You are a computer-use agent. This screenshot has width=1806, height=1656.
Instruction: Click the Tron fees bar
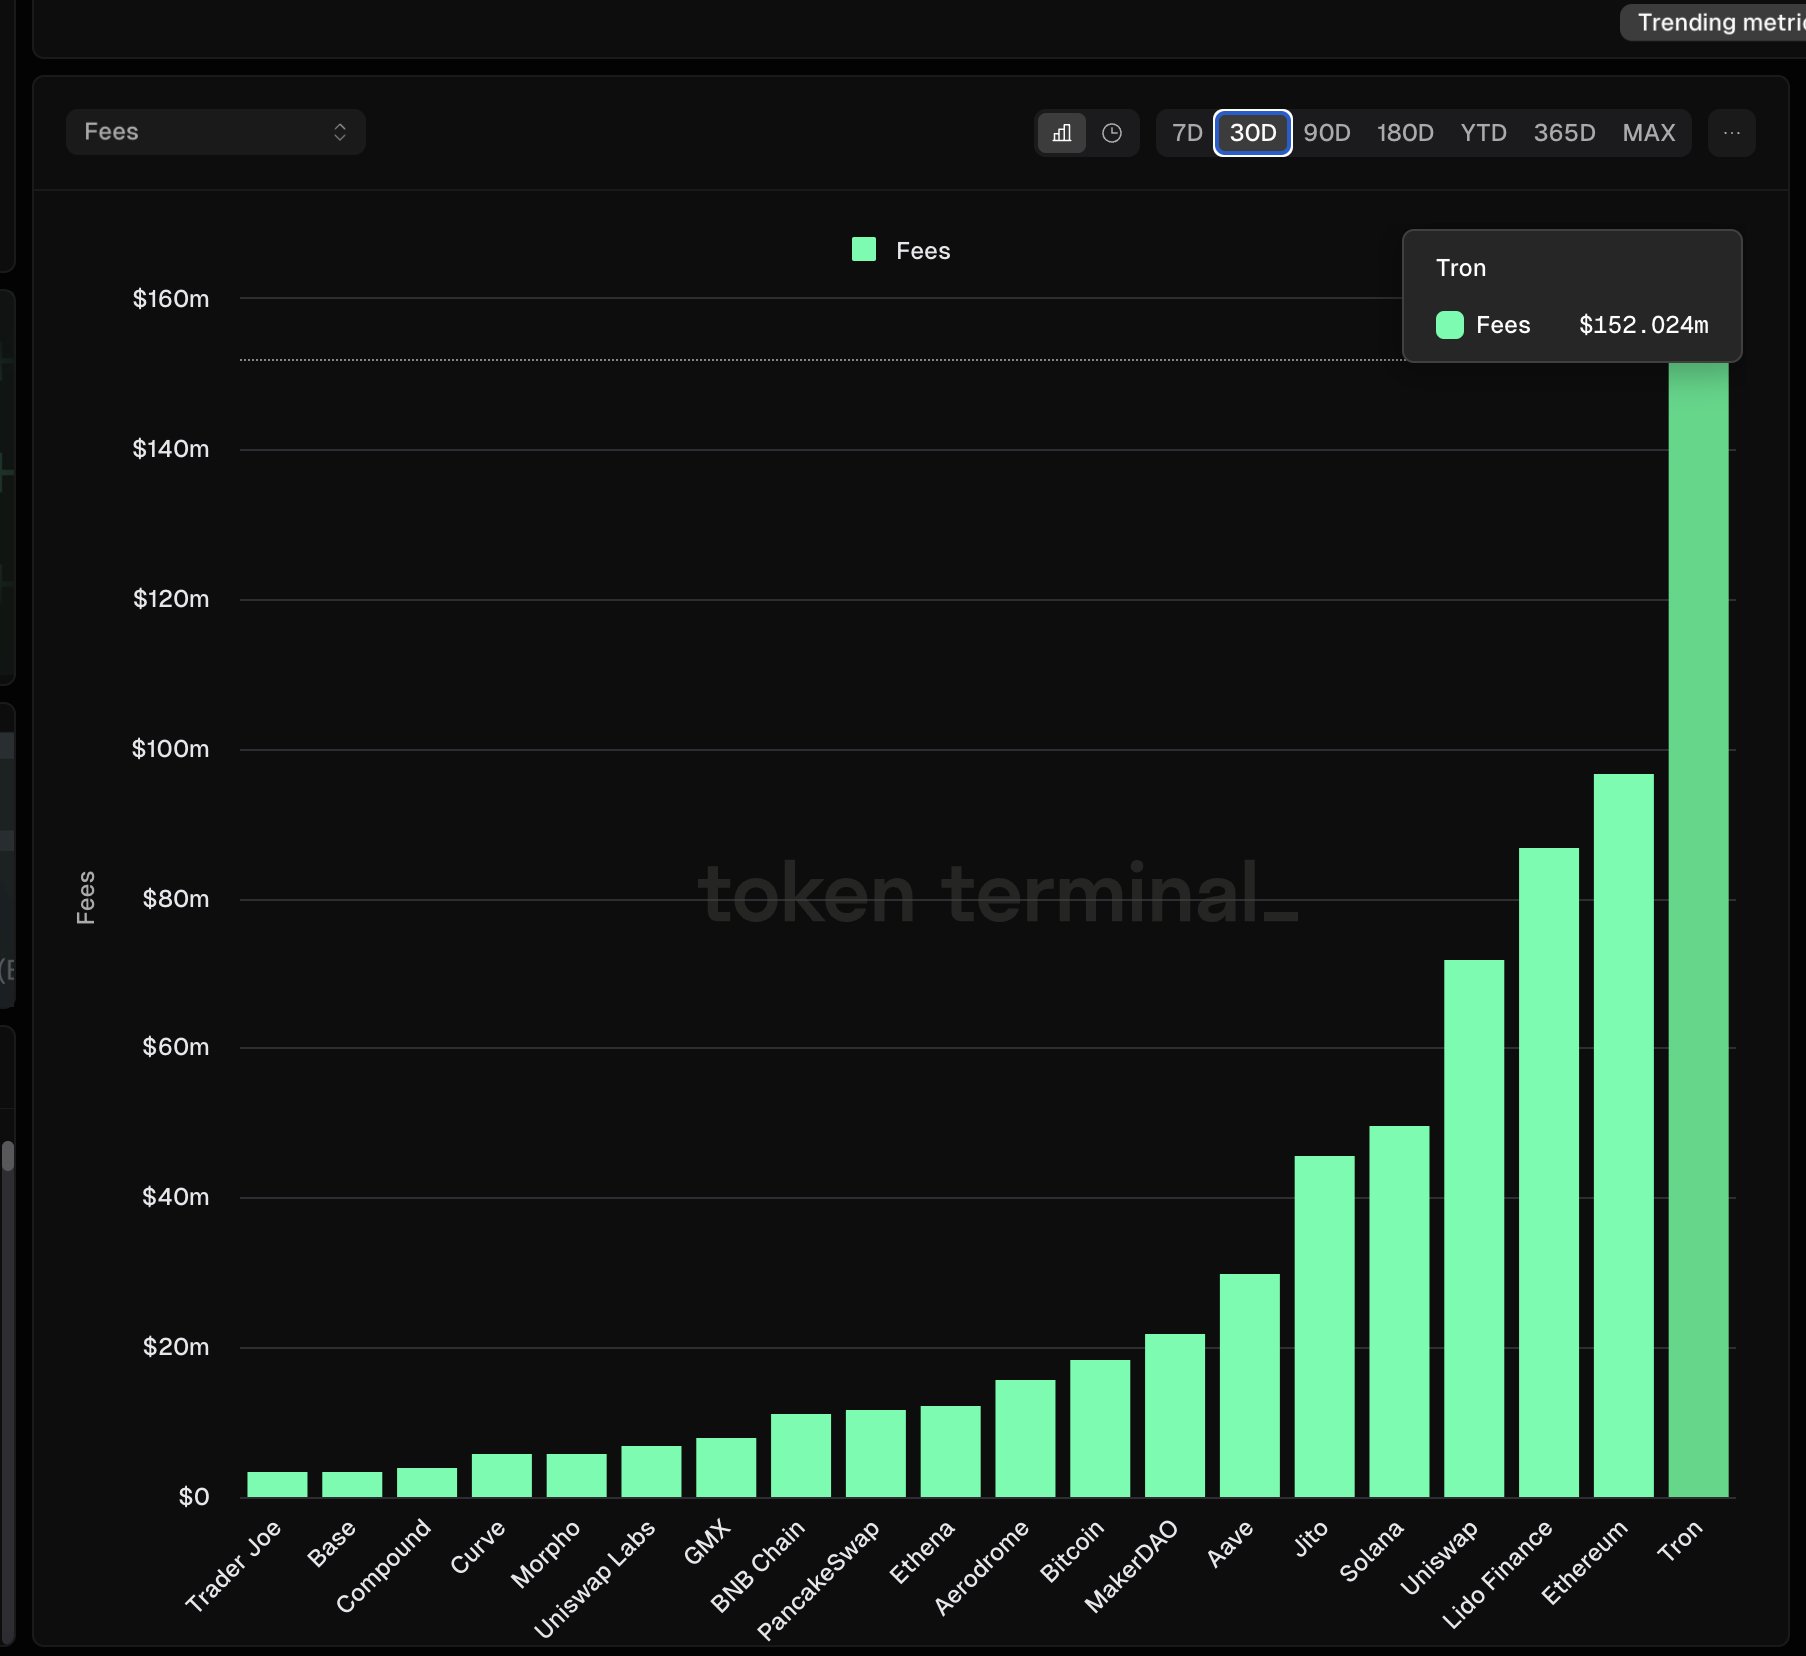[1698, 930]
